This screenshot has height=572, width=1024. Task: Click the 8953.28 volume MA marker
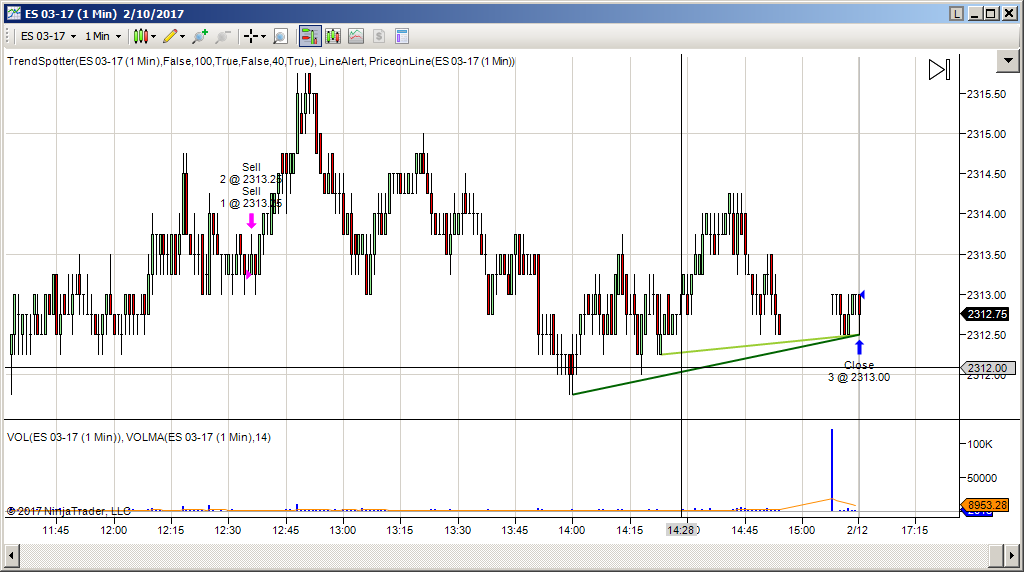986,505
